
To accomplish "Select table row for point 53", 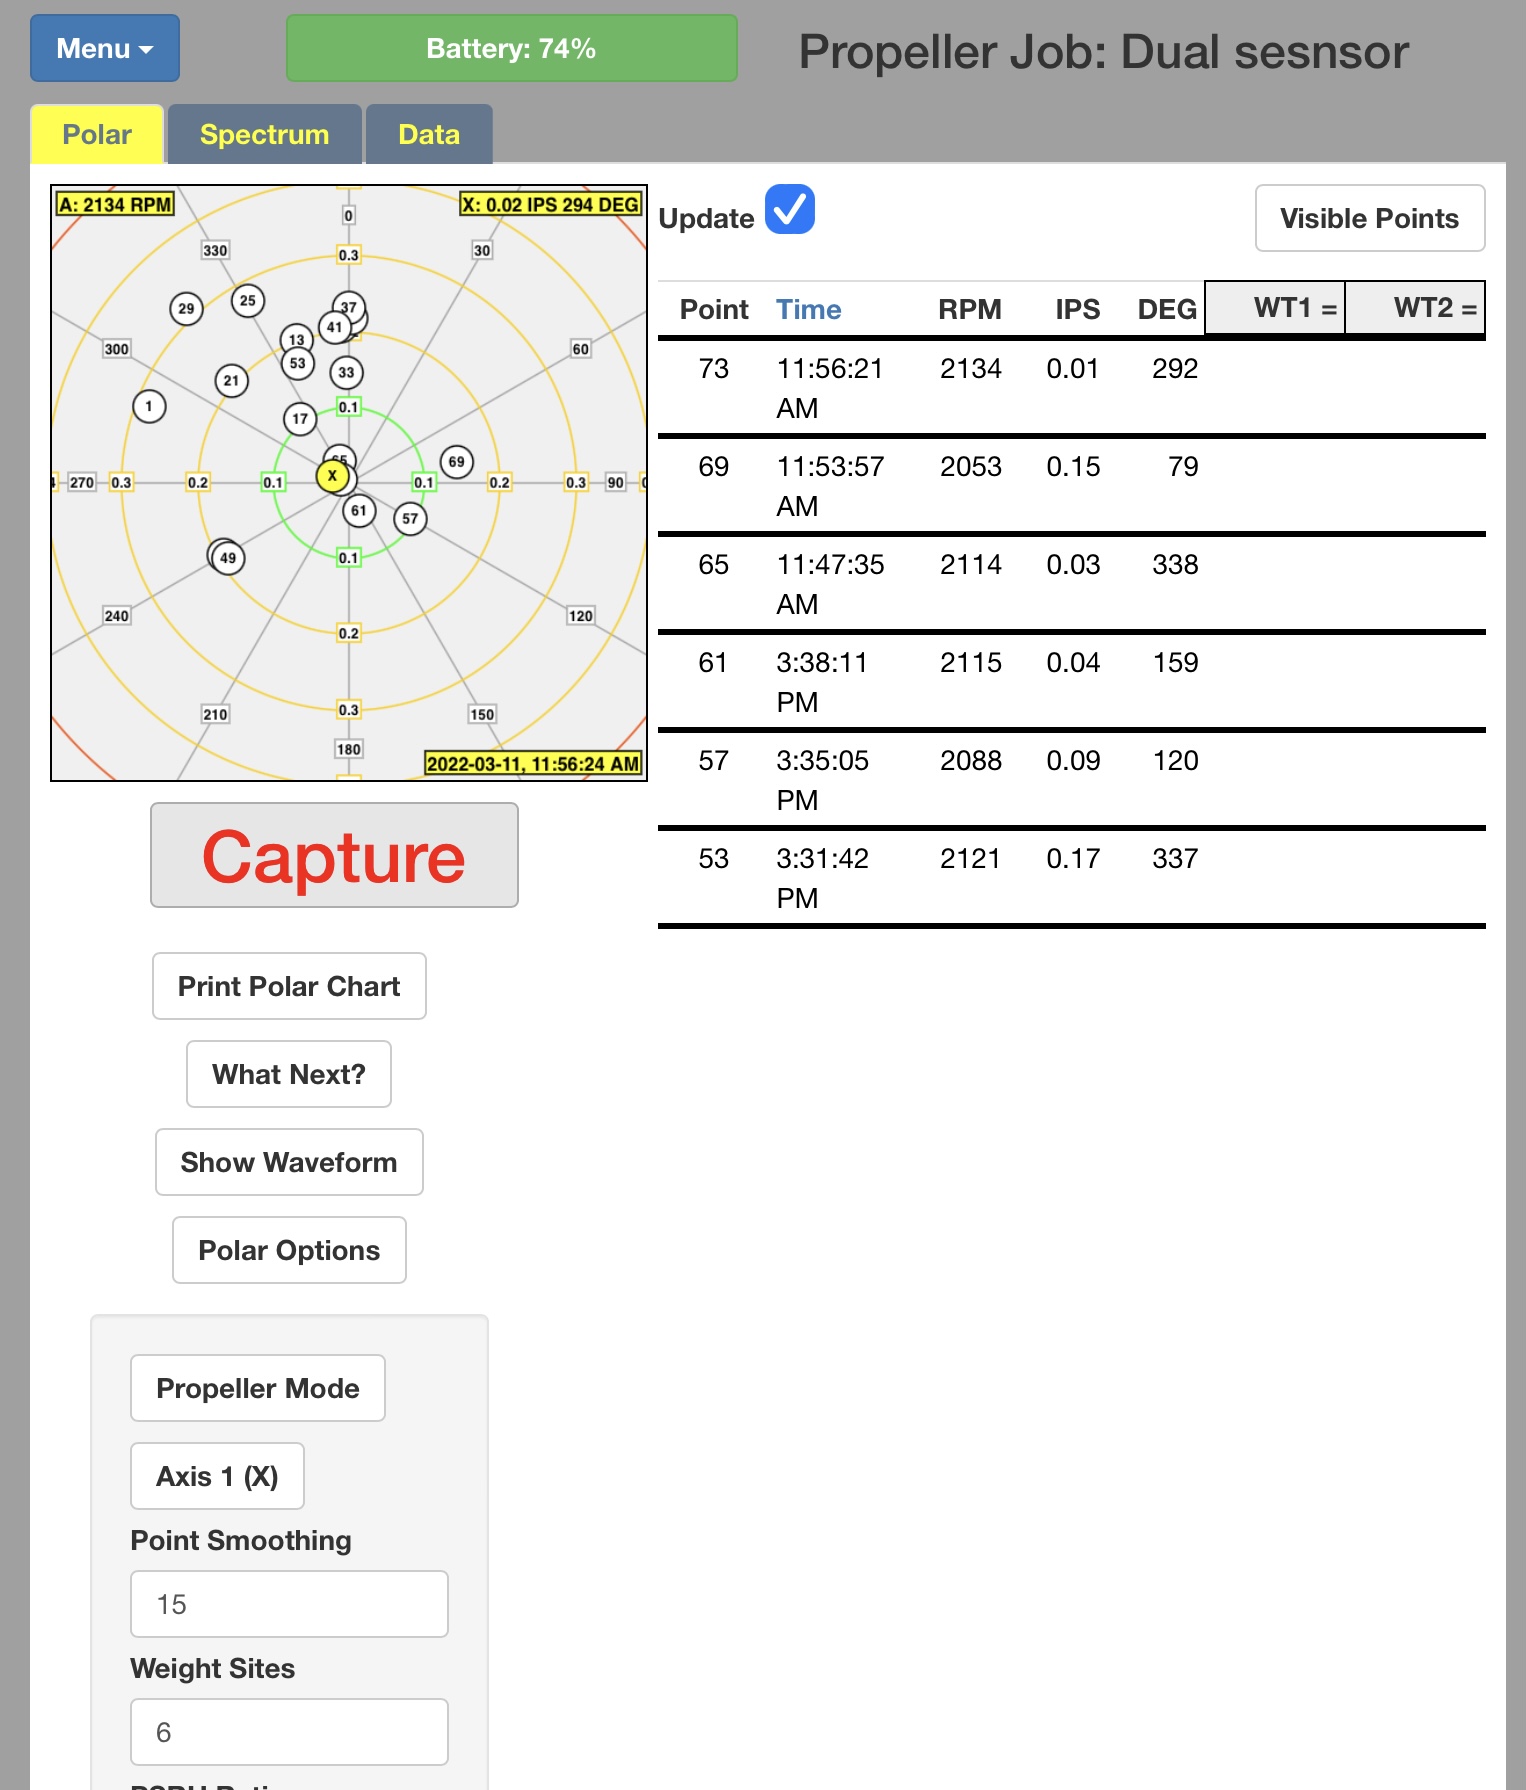I will pyautogui.click(x=1072, y=878).
